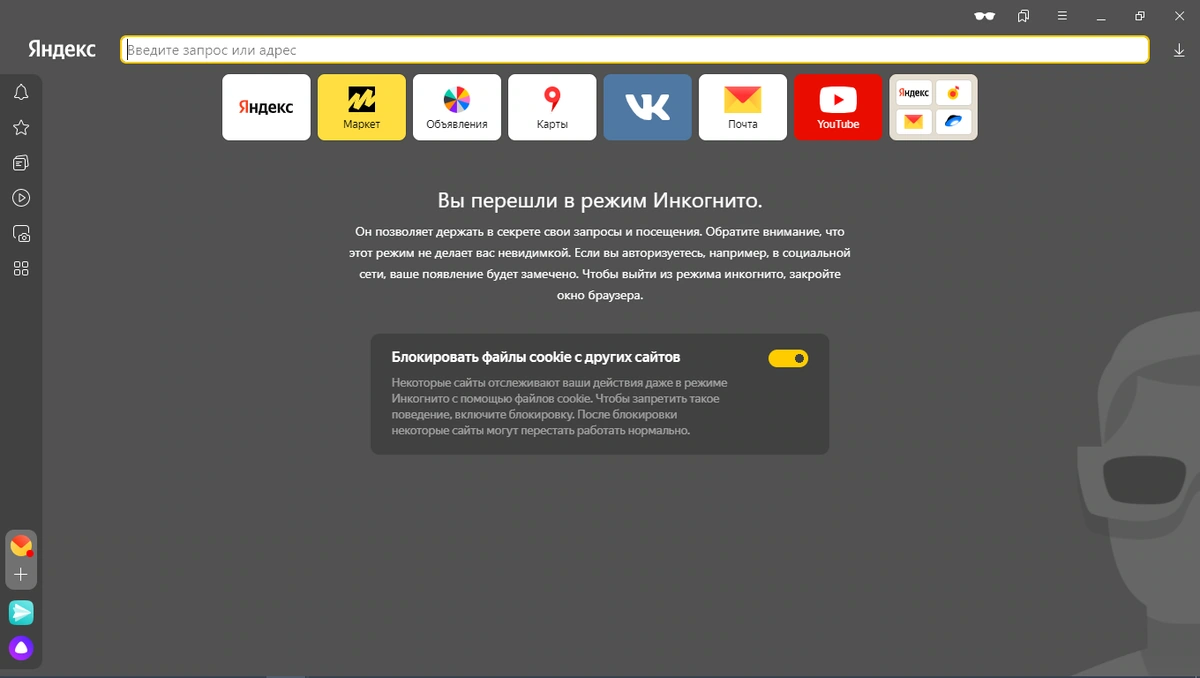The height and width of the screenshot is (678, 1200).
Task: Add a site with the sidebar plus button
Action: point(21,575)
